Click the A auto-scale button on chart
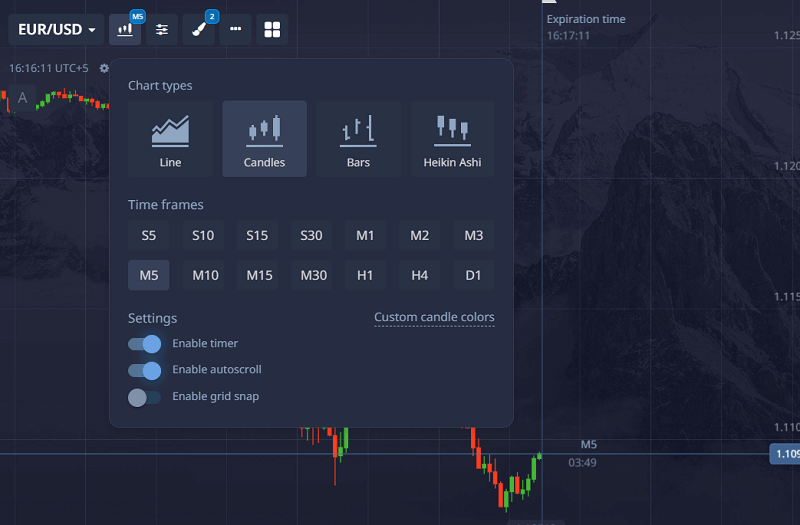 tap(22, 97)
